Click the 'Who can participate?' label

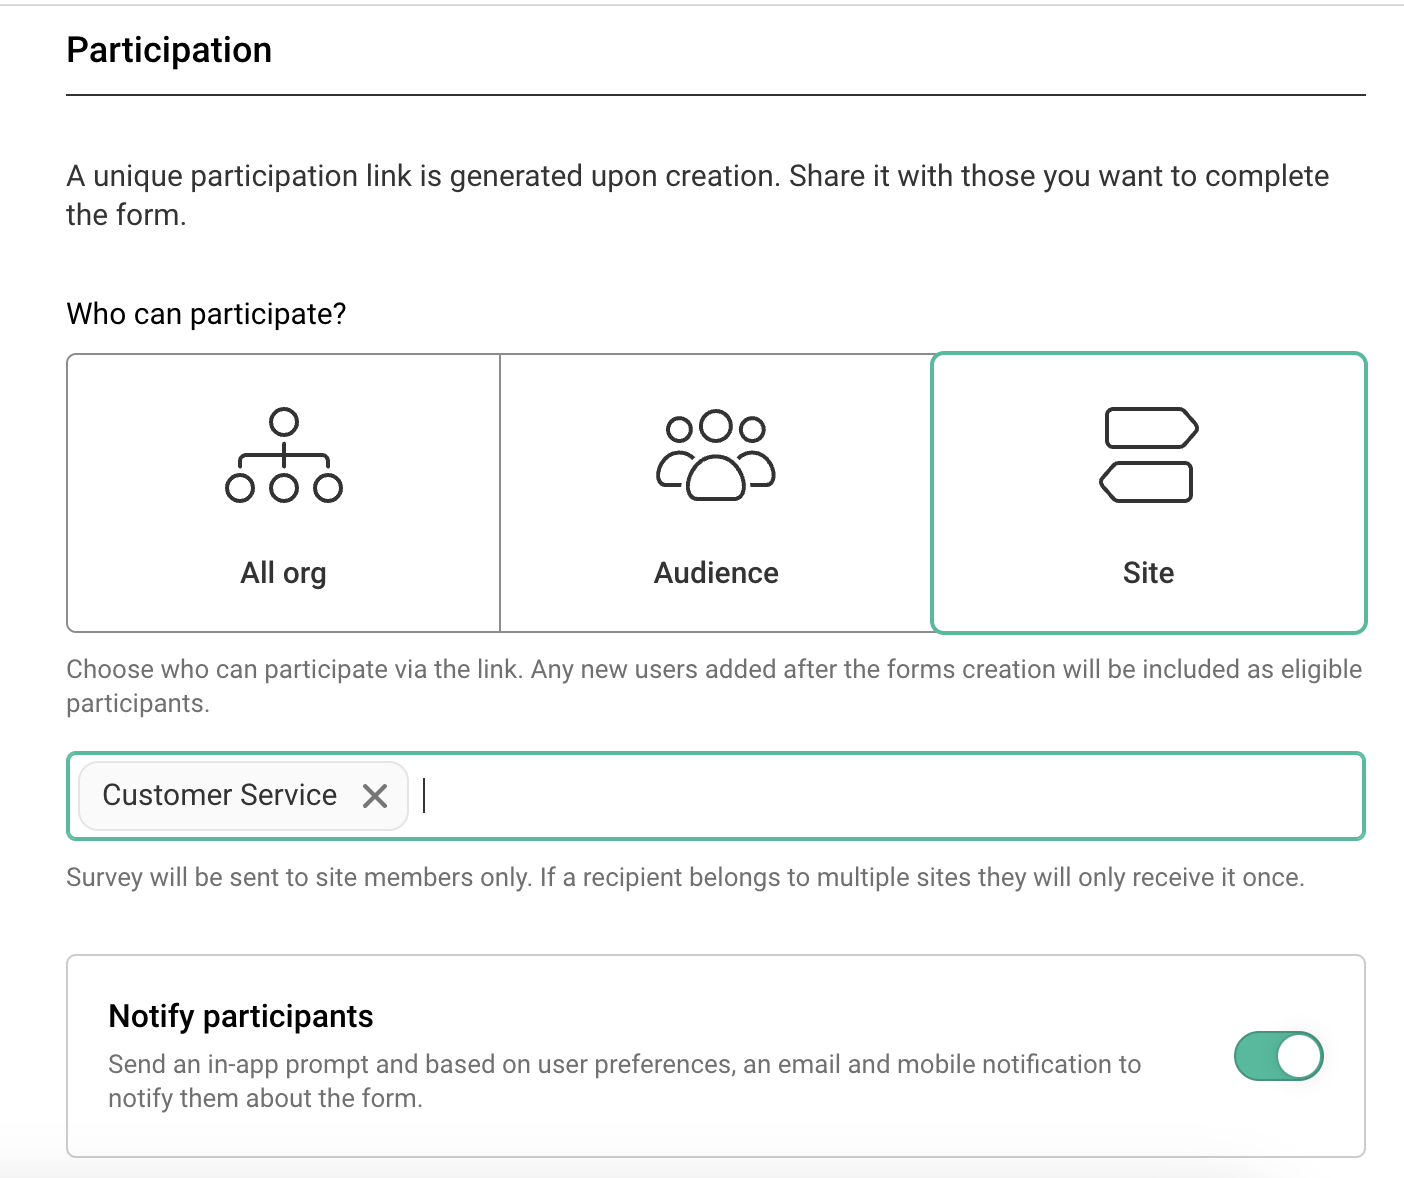(206, 314)
